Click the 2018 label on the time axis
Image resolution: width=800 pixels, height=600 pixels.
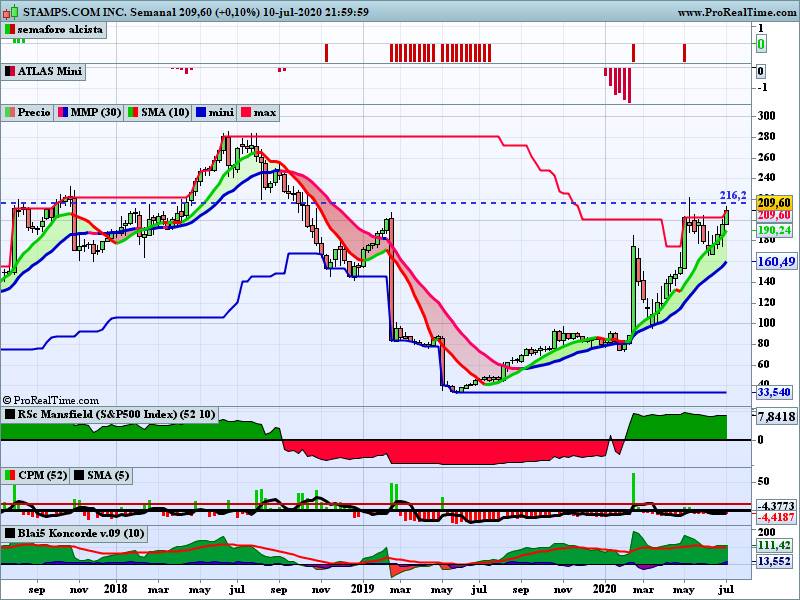pyautogui.click(x=115, y=589)
